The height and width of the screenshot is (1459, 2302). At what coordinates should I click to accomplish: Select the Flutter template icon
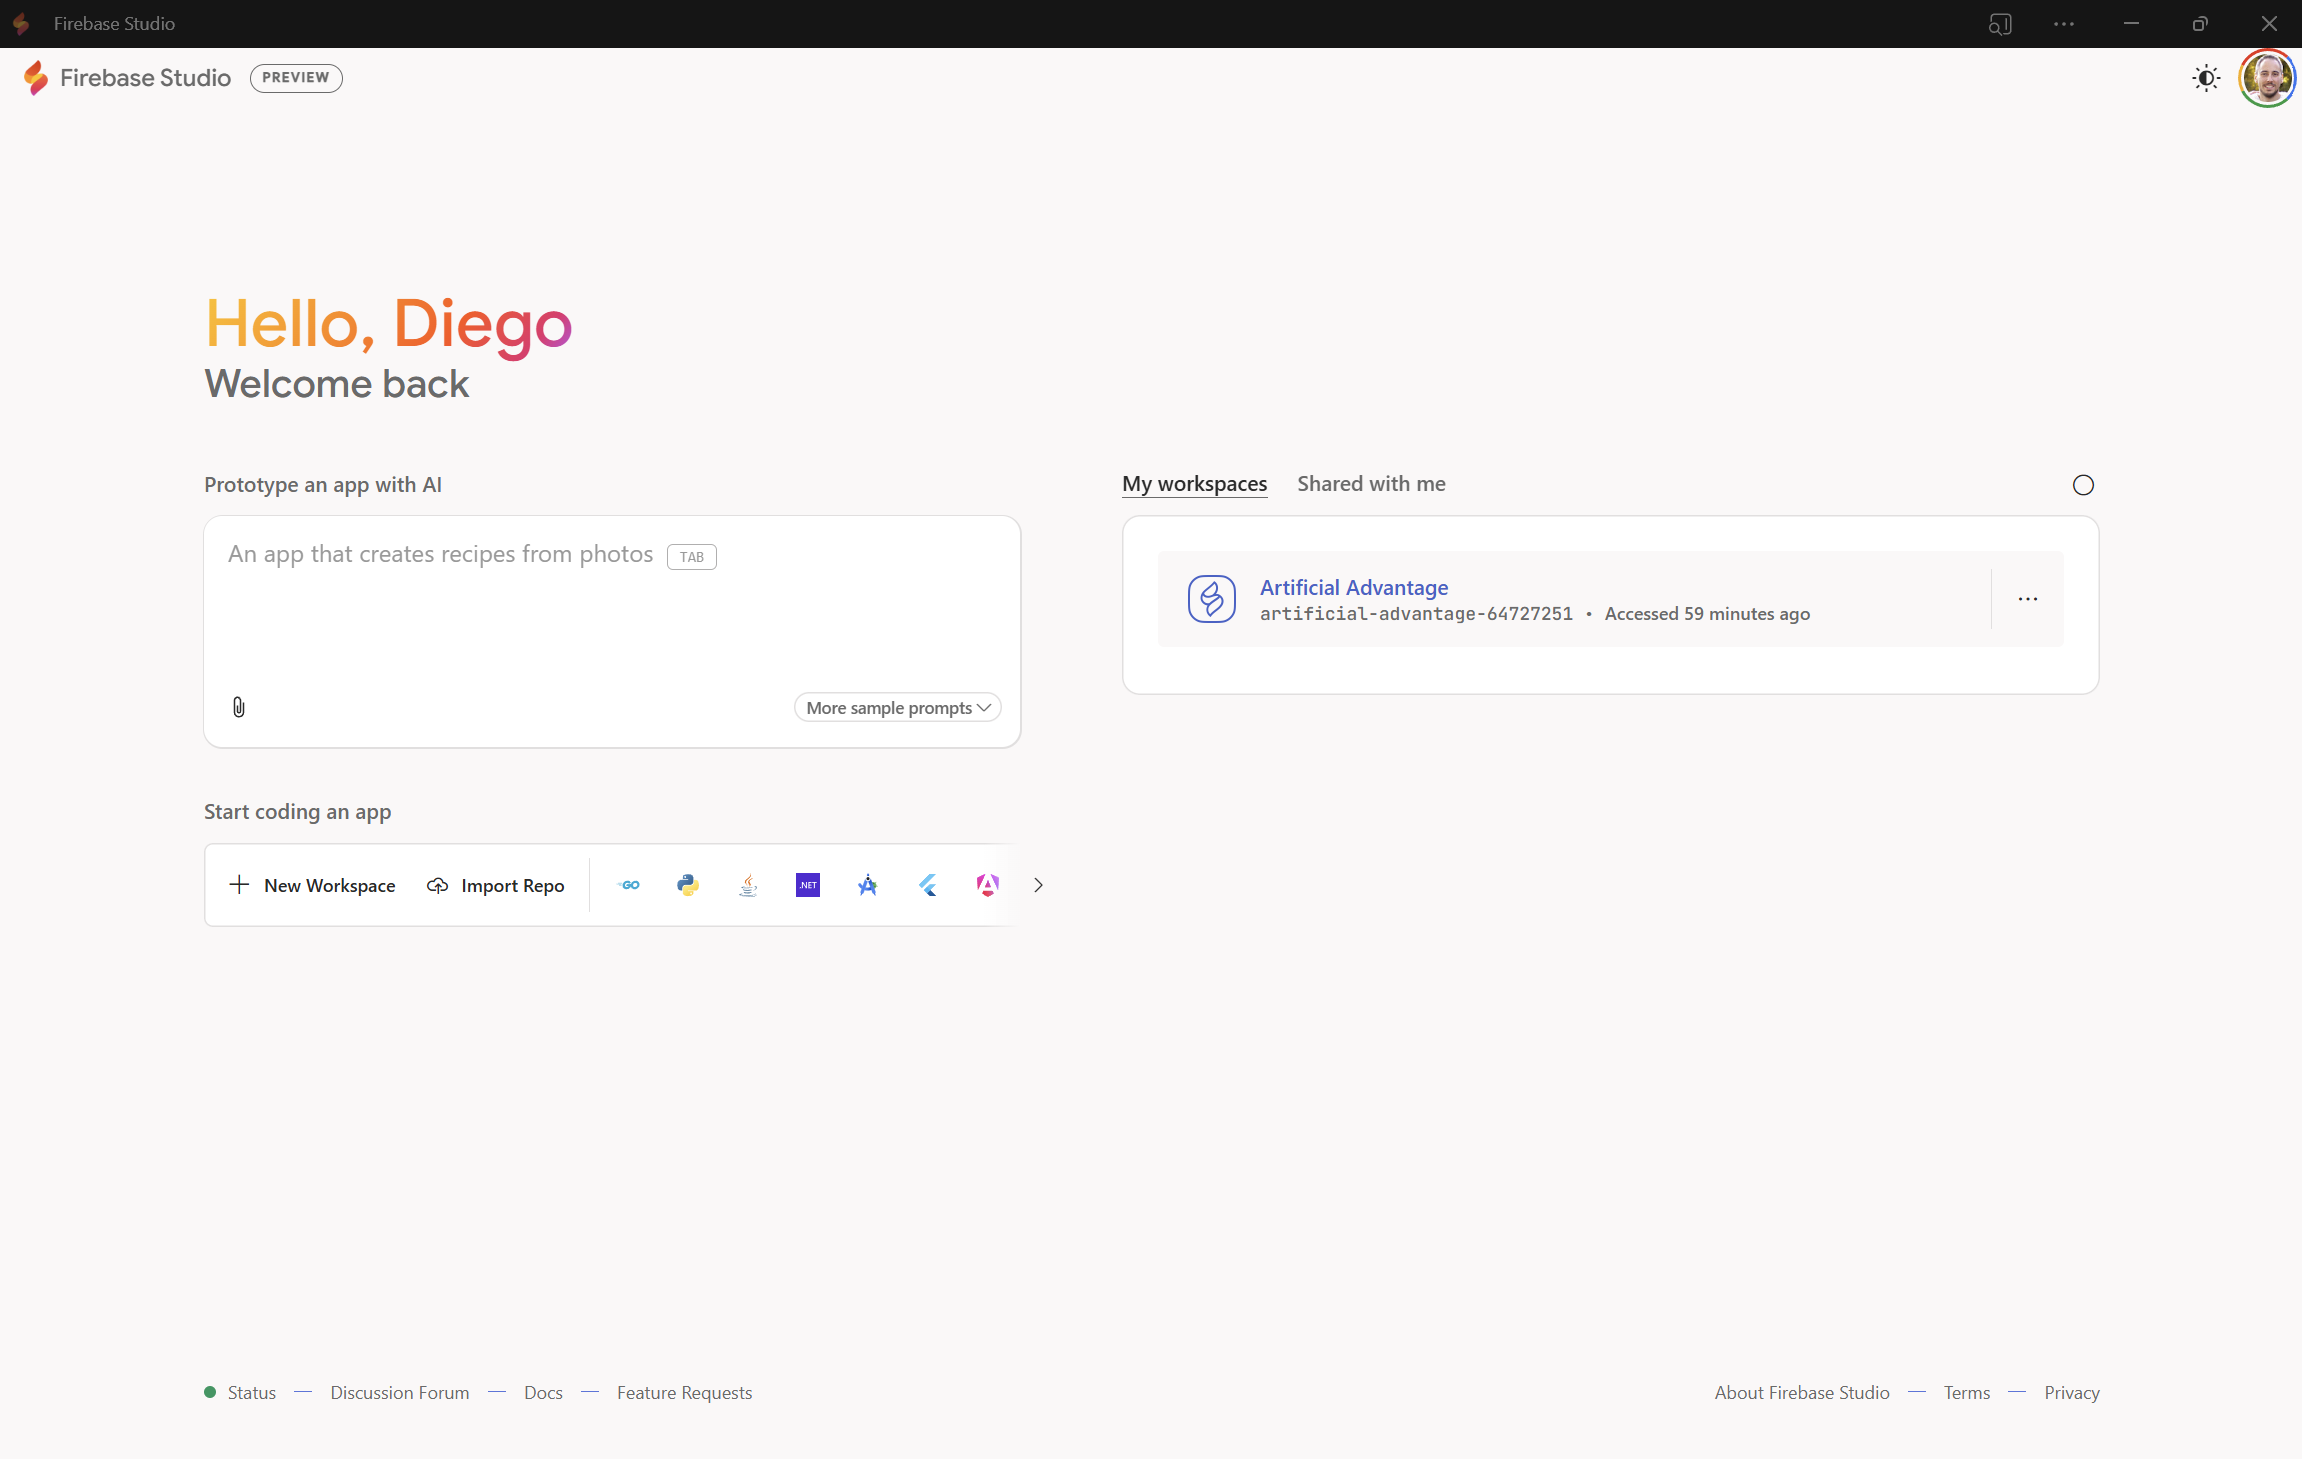click(928, 885)
